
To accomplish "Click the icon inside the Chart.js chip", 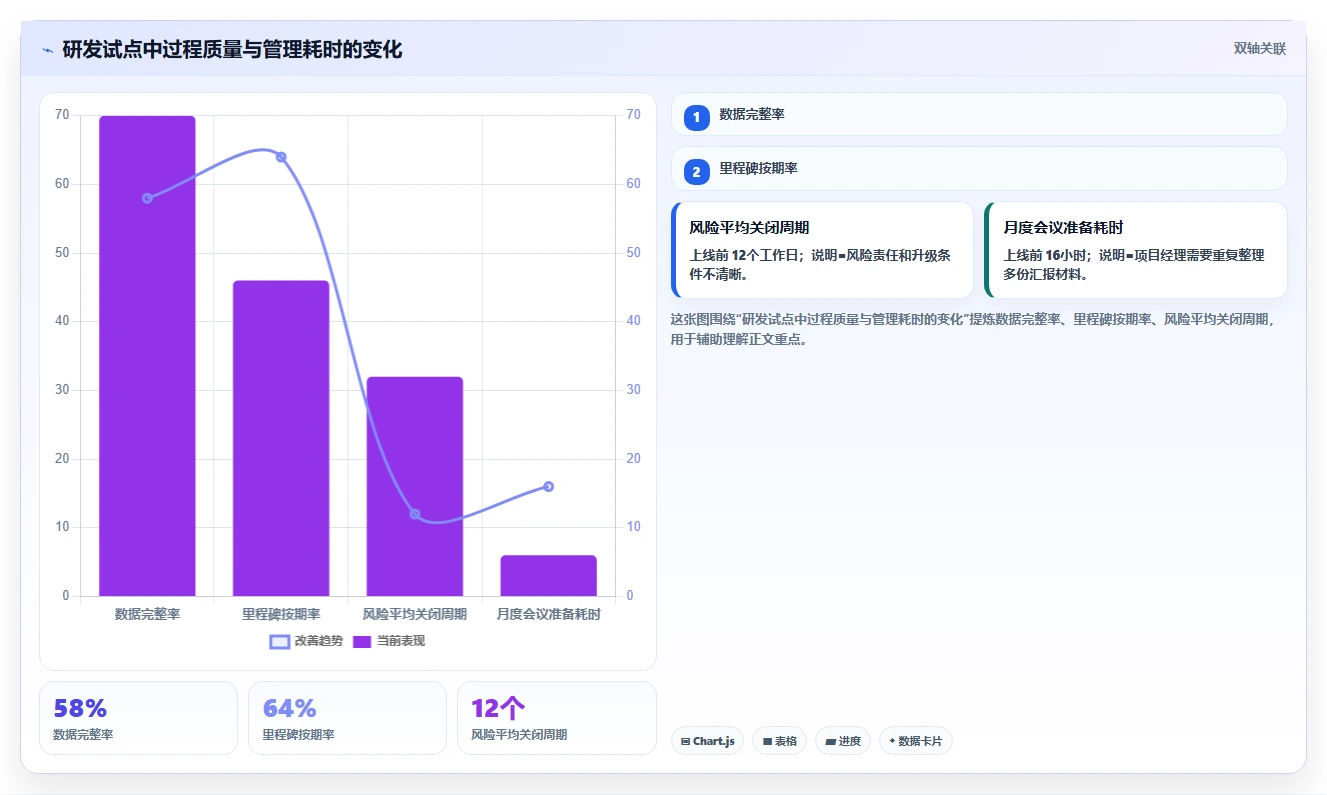I will tap(685, 742).
